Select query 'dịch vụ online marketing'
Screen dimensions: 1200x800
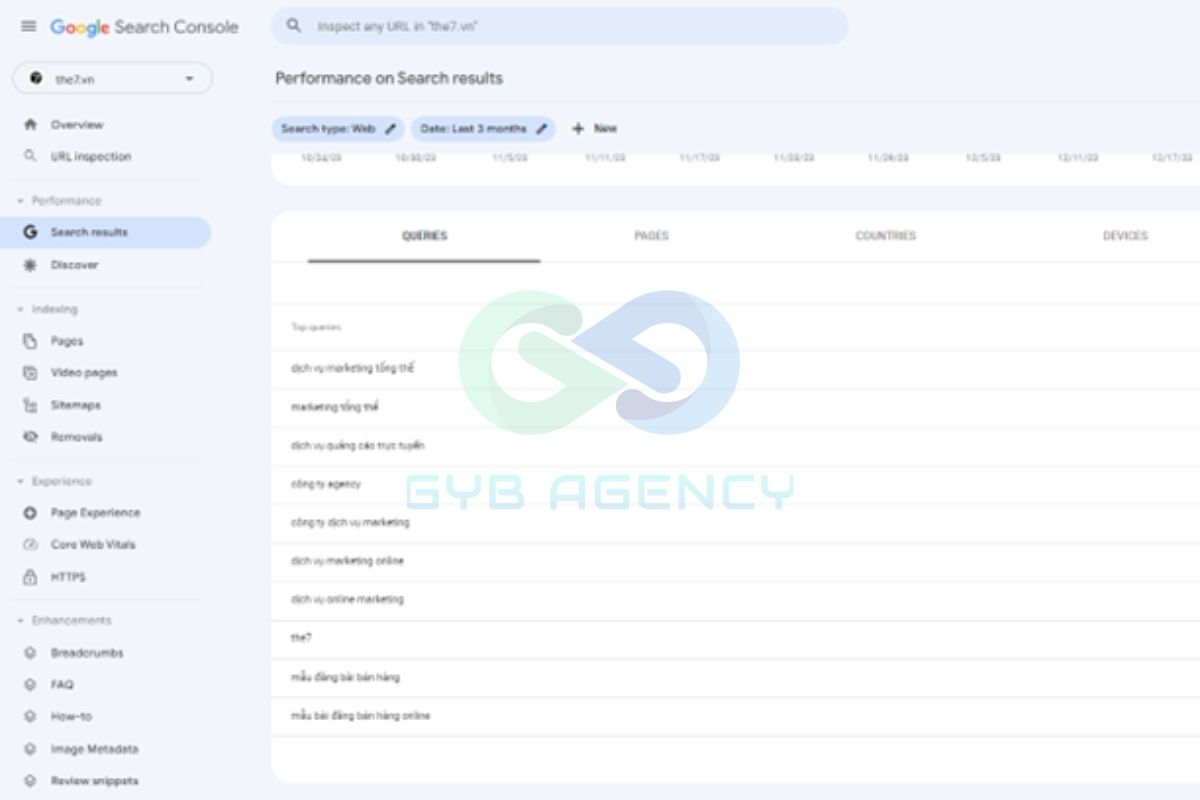pyautogui.click(x=347, y=600)
